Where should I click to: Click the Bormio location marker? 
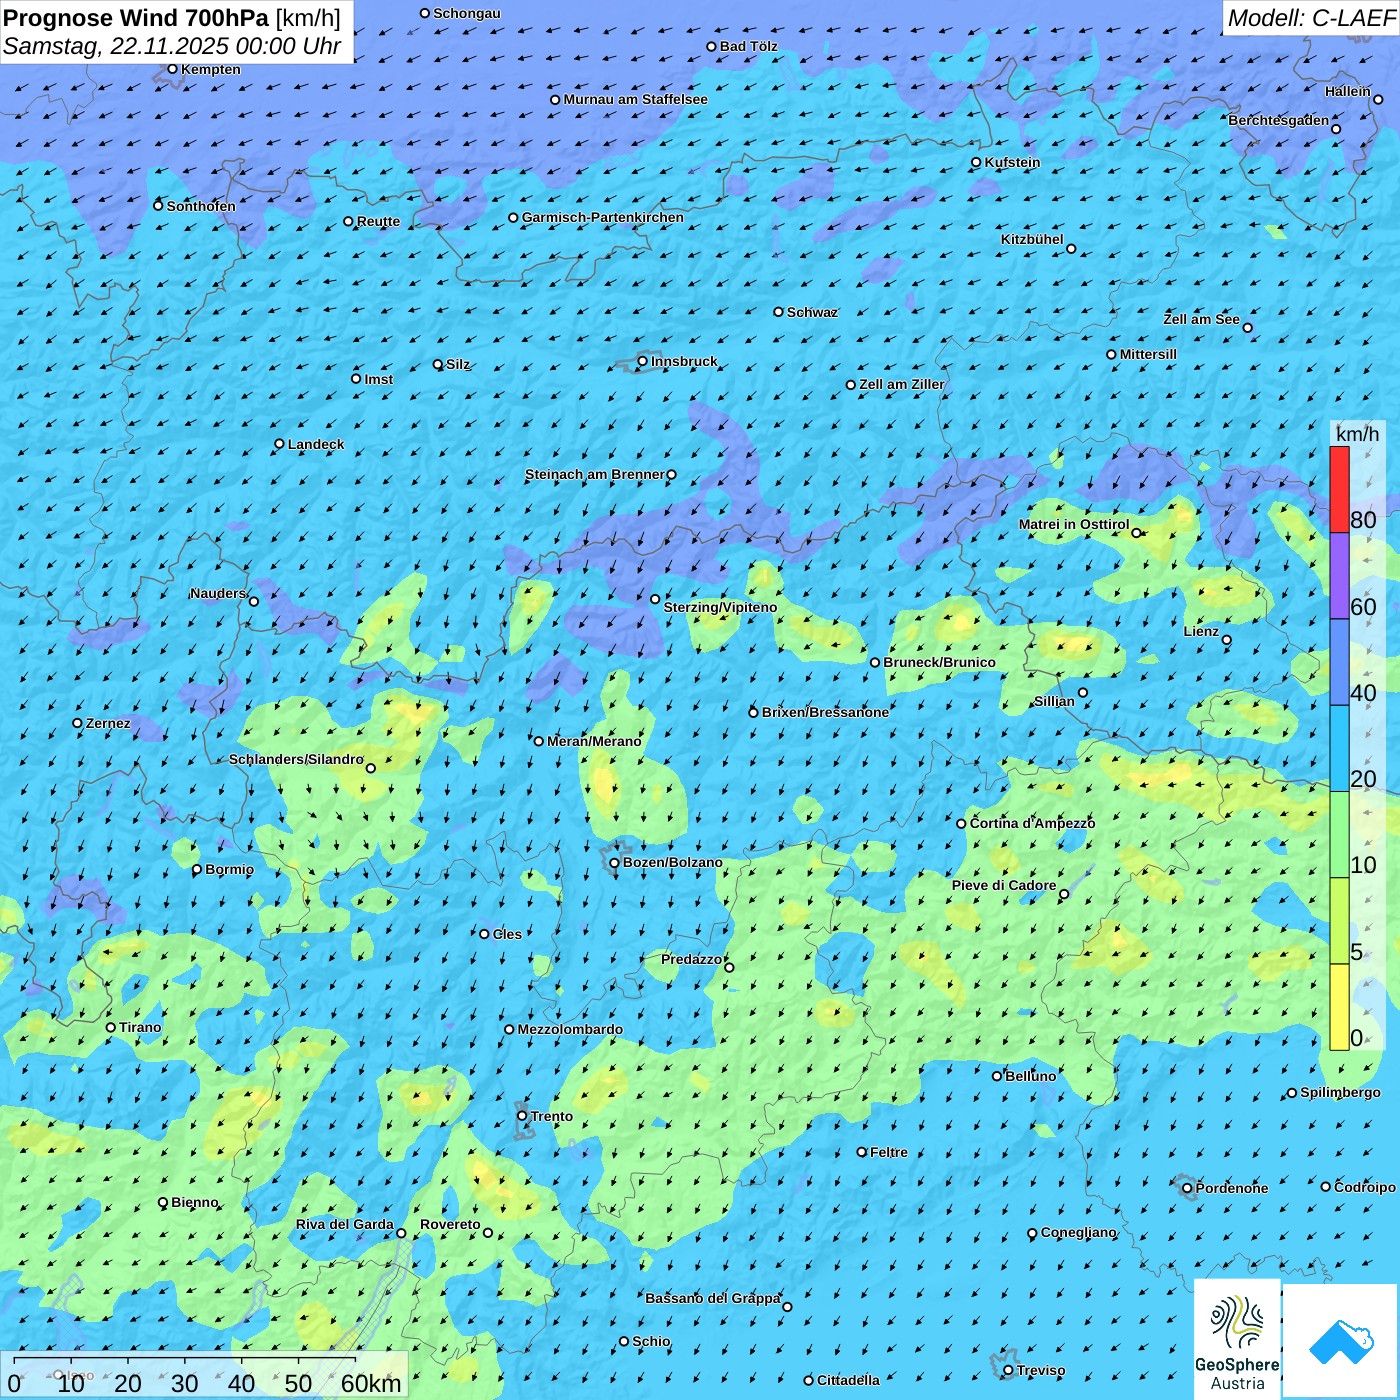point(197,869)
